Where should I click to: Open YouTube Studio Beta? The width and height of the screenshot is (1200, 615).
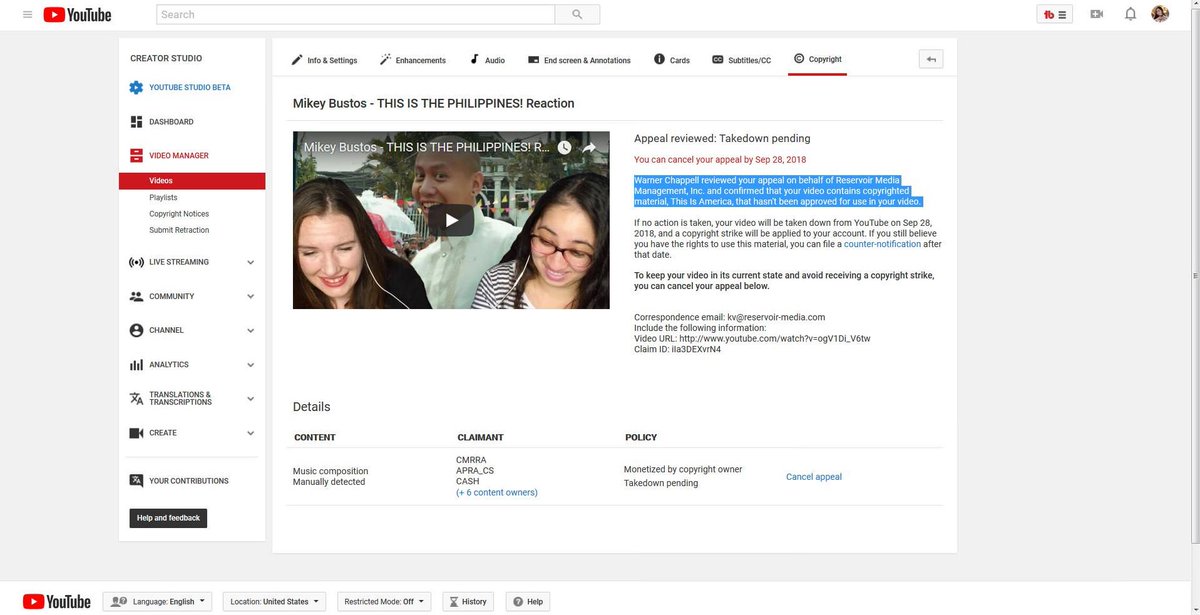[190, 88]
